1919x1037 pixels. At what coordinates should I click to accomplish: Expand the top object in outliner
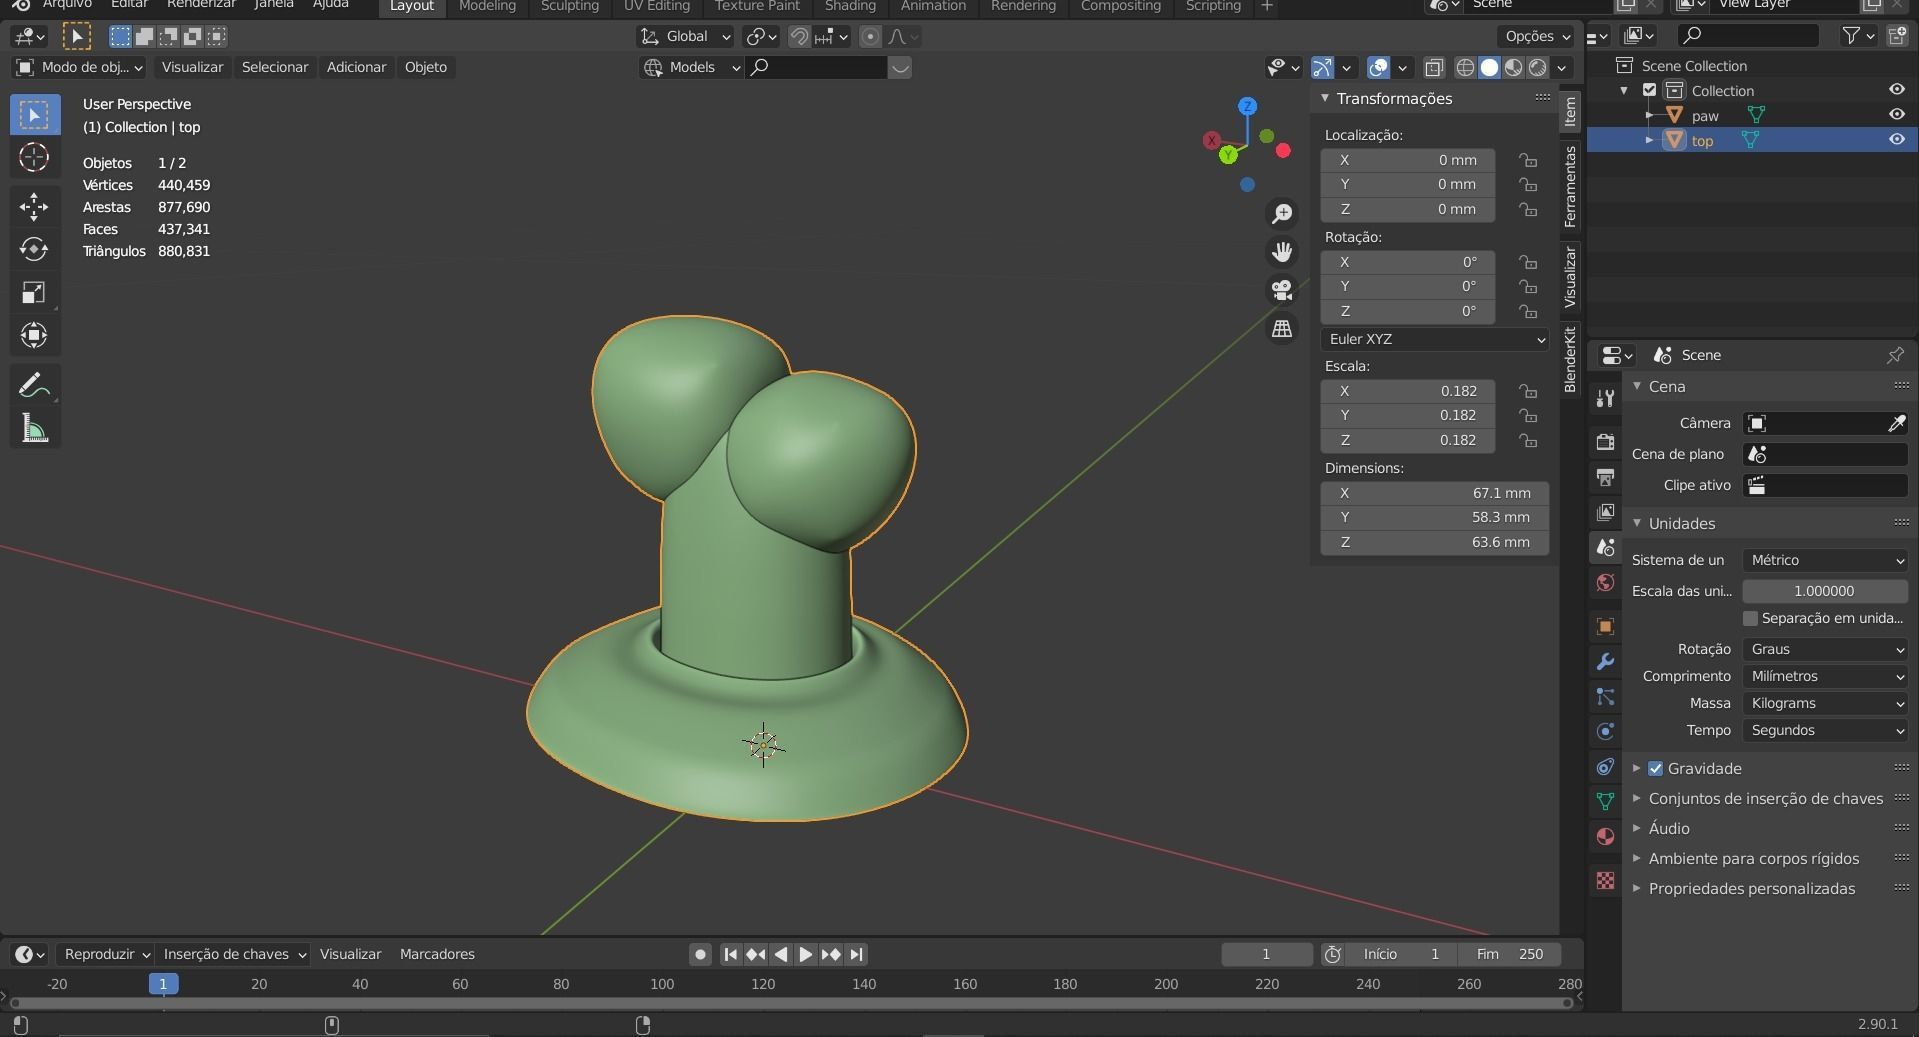[x=1649, y=140]
